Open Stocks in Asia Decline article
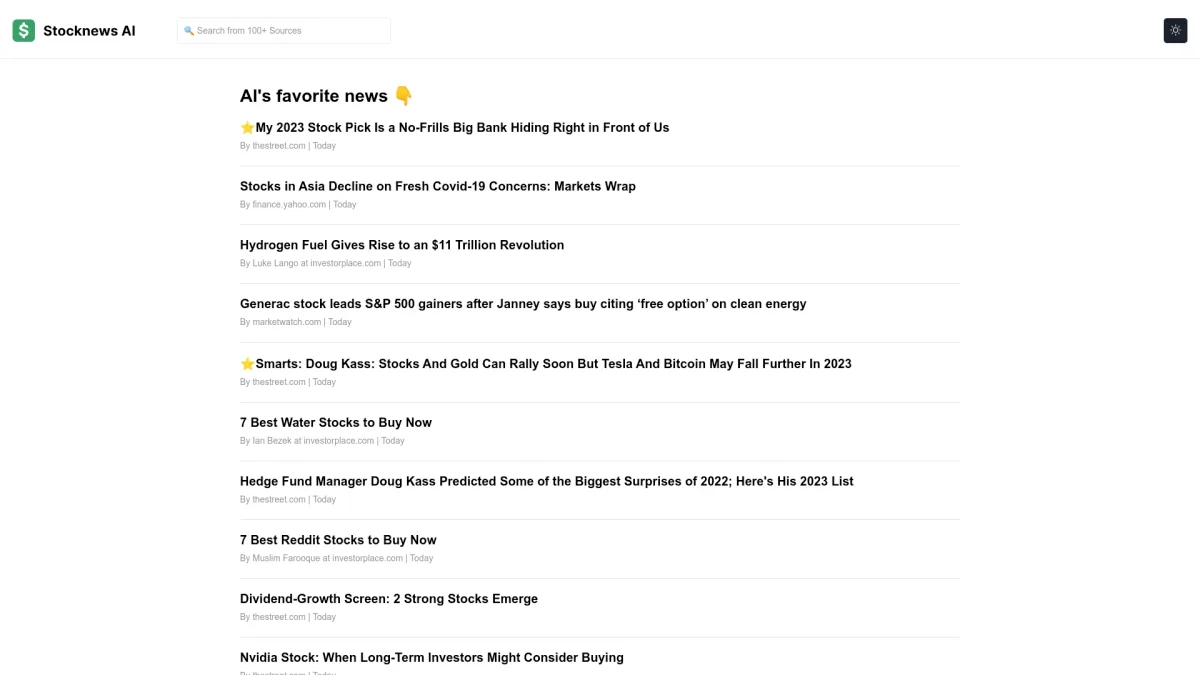1200x675 pixels. click(x=437, y=186)
